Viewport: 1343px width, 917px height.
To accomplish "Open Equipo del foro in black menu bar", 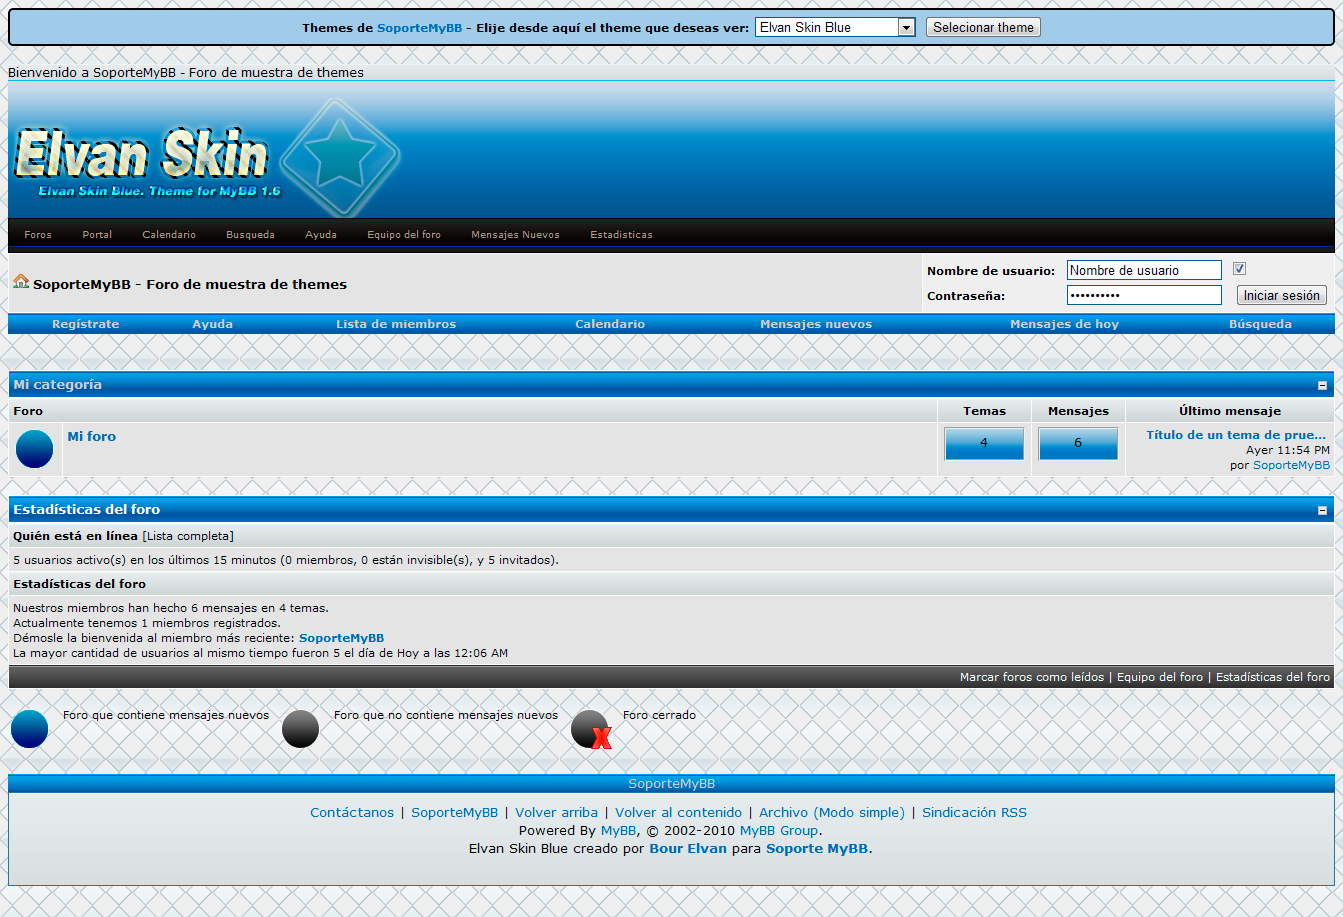I will pos(404,235).
